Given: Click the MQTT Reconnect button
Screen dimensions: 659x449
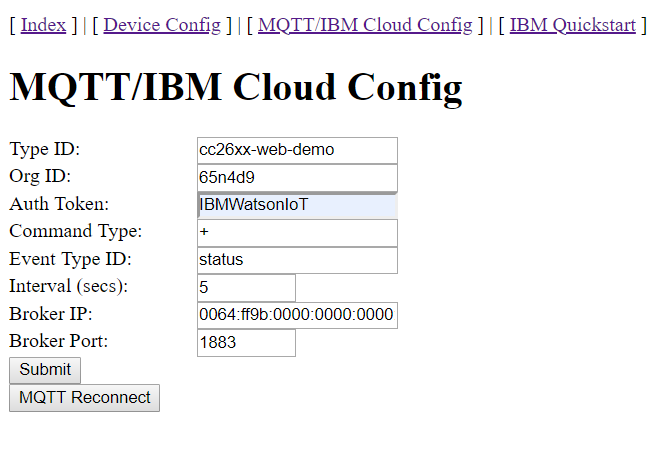Looking at the screenshot, I should (84, 398).
